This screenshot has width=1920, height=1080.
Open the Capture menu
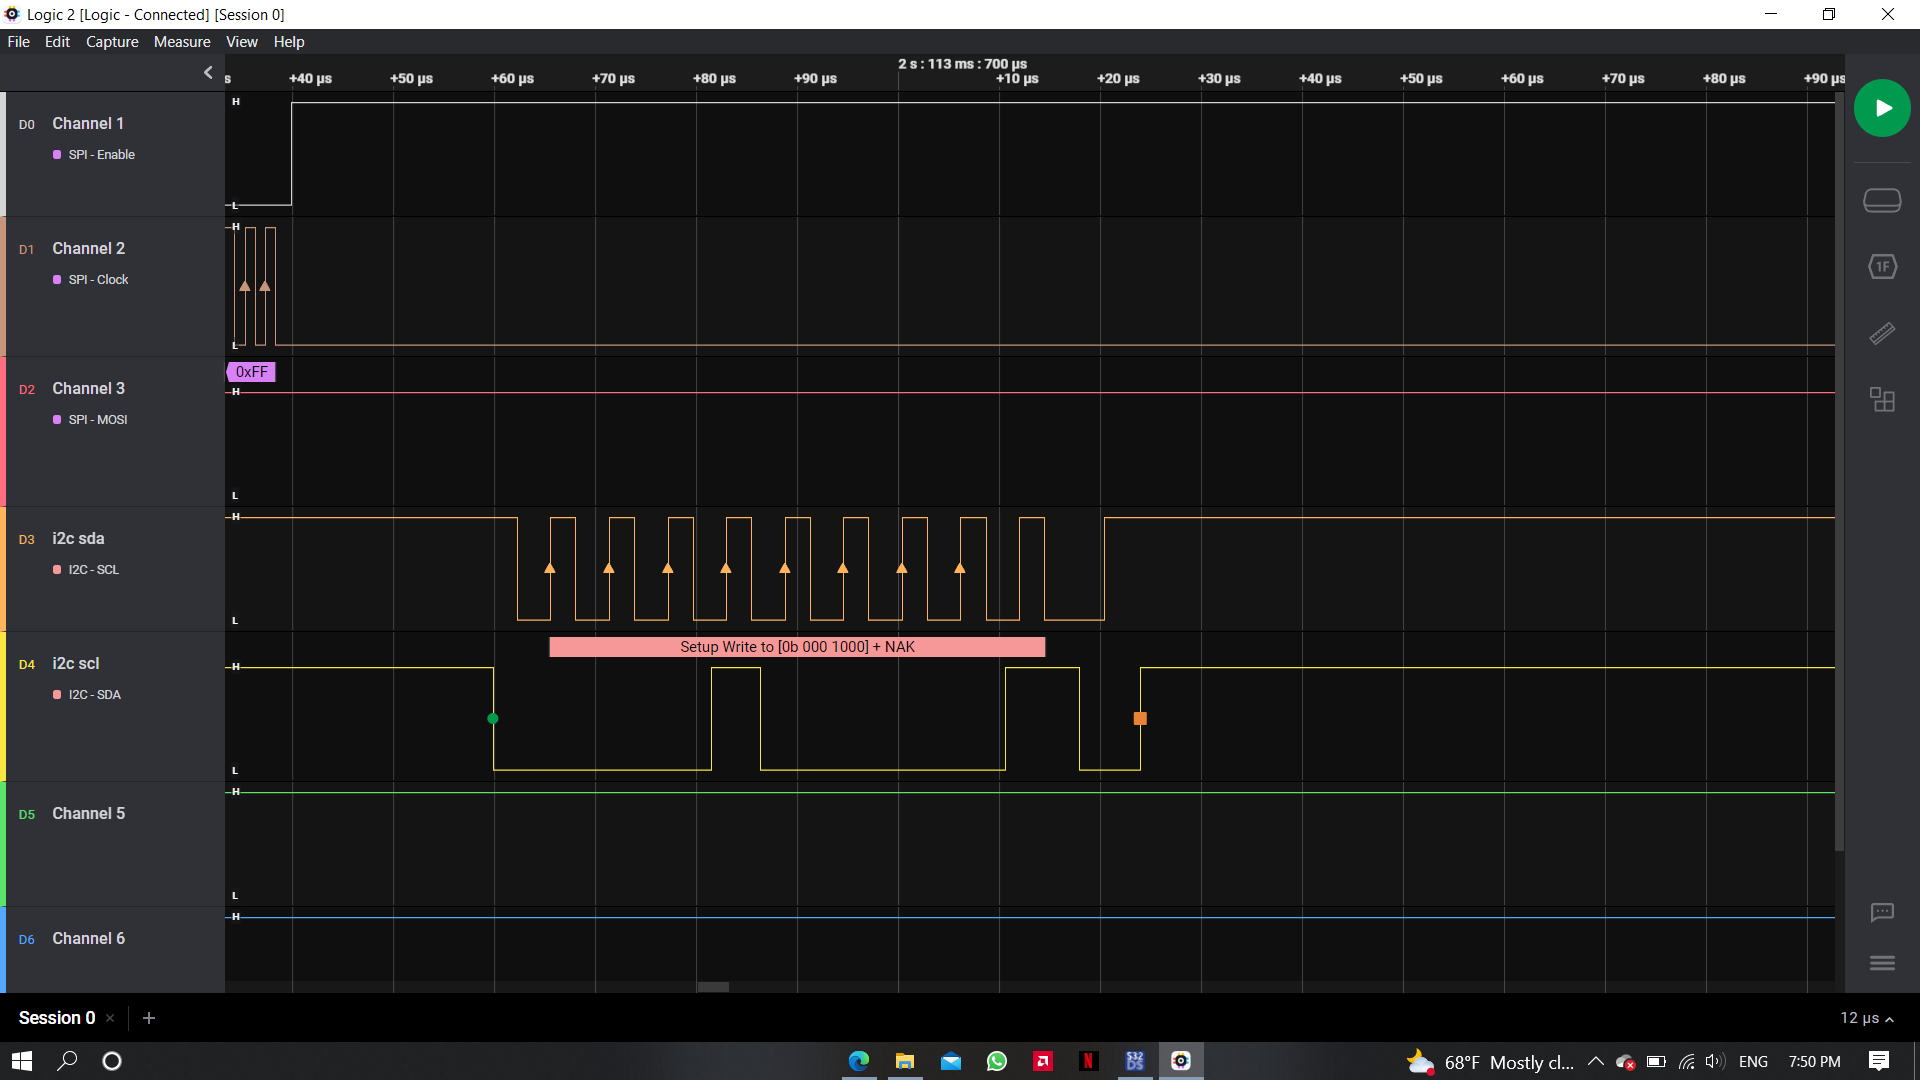tap(112, 42)
